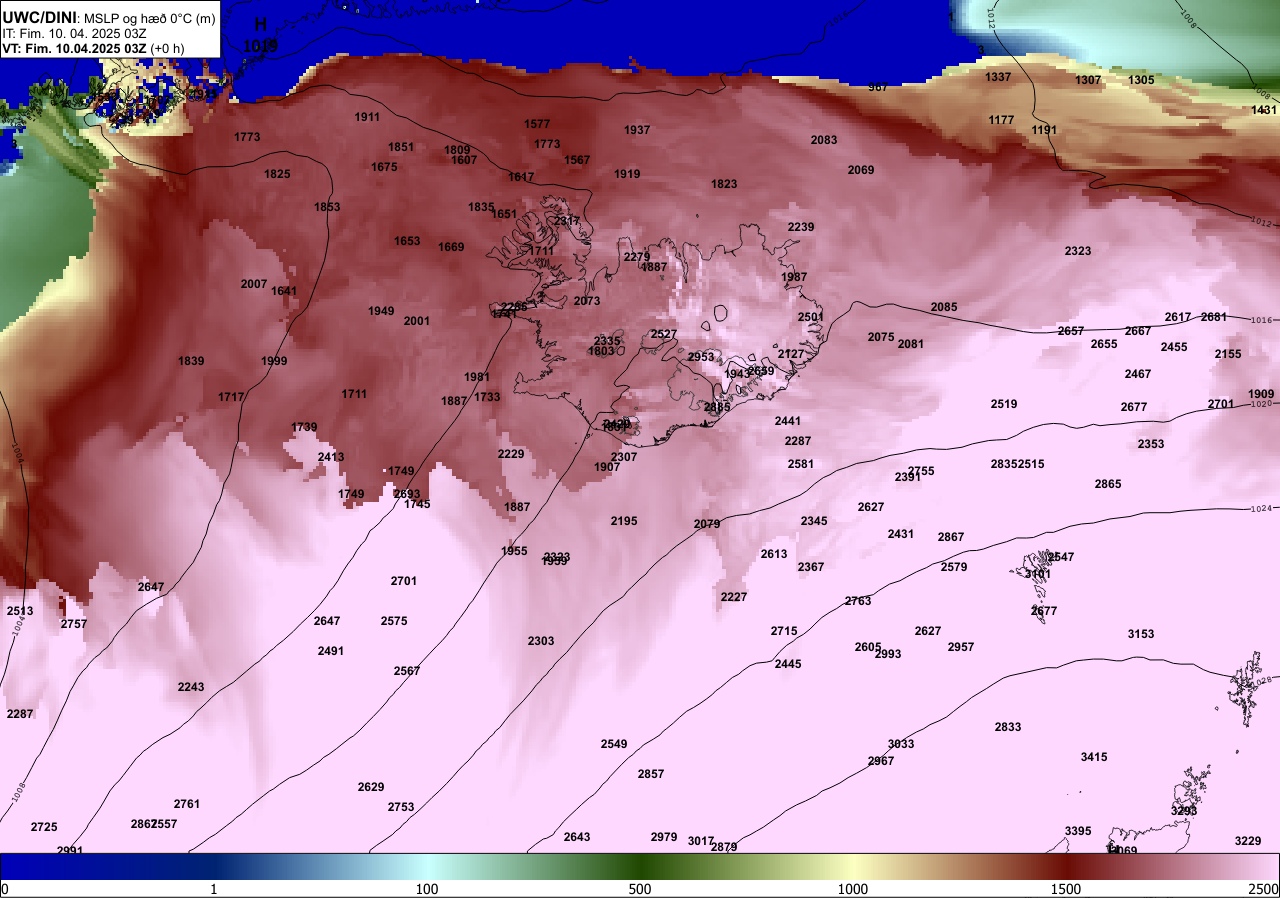The height and width of the screenshot is (898, 1280).
Task: Click the height value 1337
Action: coord(998,77)
